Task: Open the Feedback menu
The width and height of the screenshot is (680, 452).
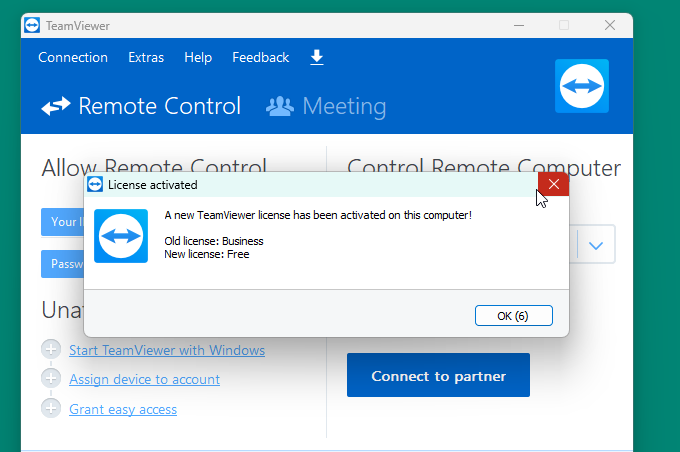Action: click(x=261, y=57)
